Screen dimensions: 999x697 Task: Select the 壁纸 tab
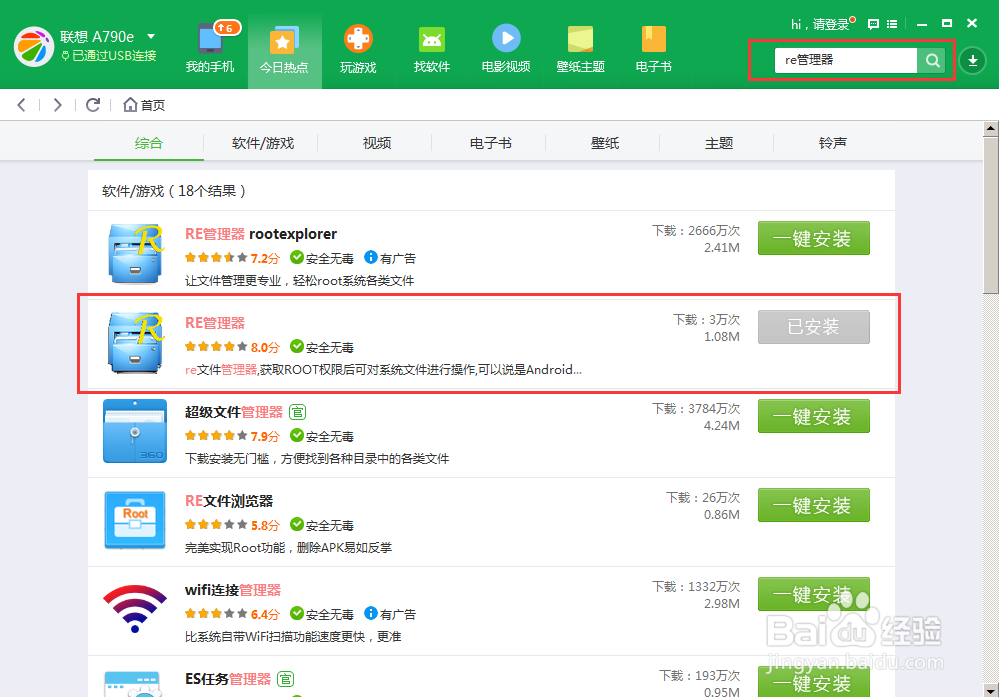(605, 143)
